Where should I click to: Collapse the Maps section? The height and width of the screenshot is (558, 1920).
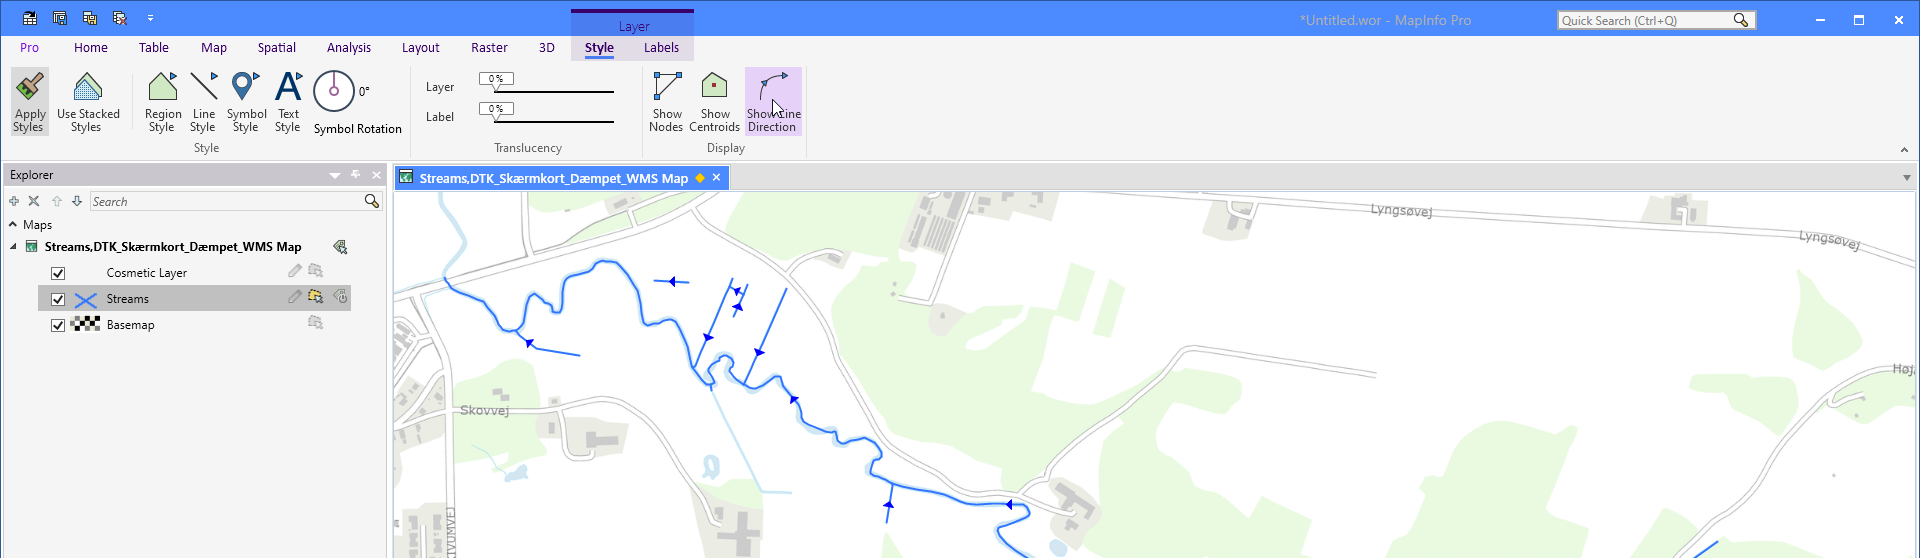tap(13, 225)
